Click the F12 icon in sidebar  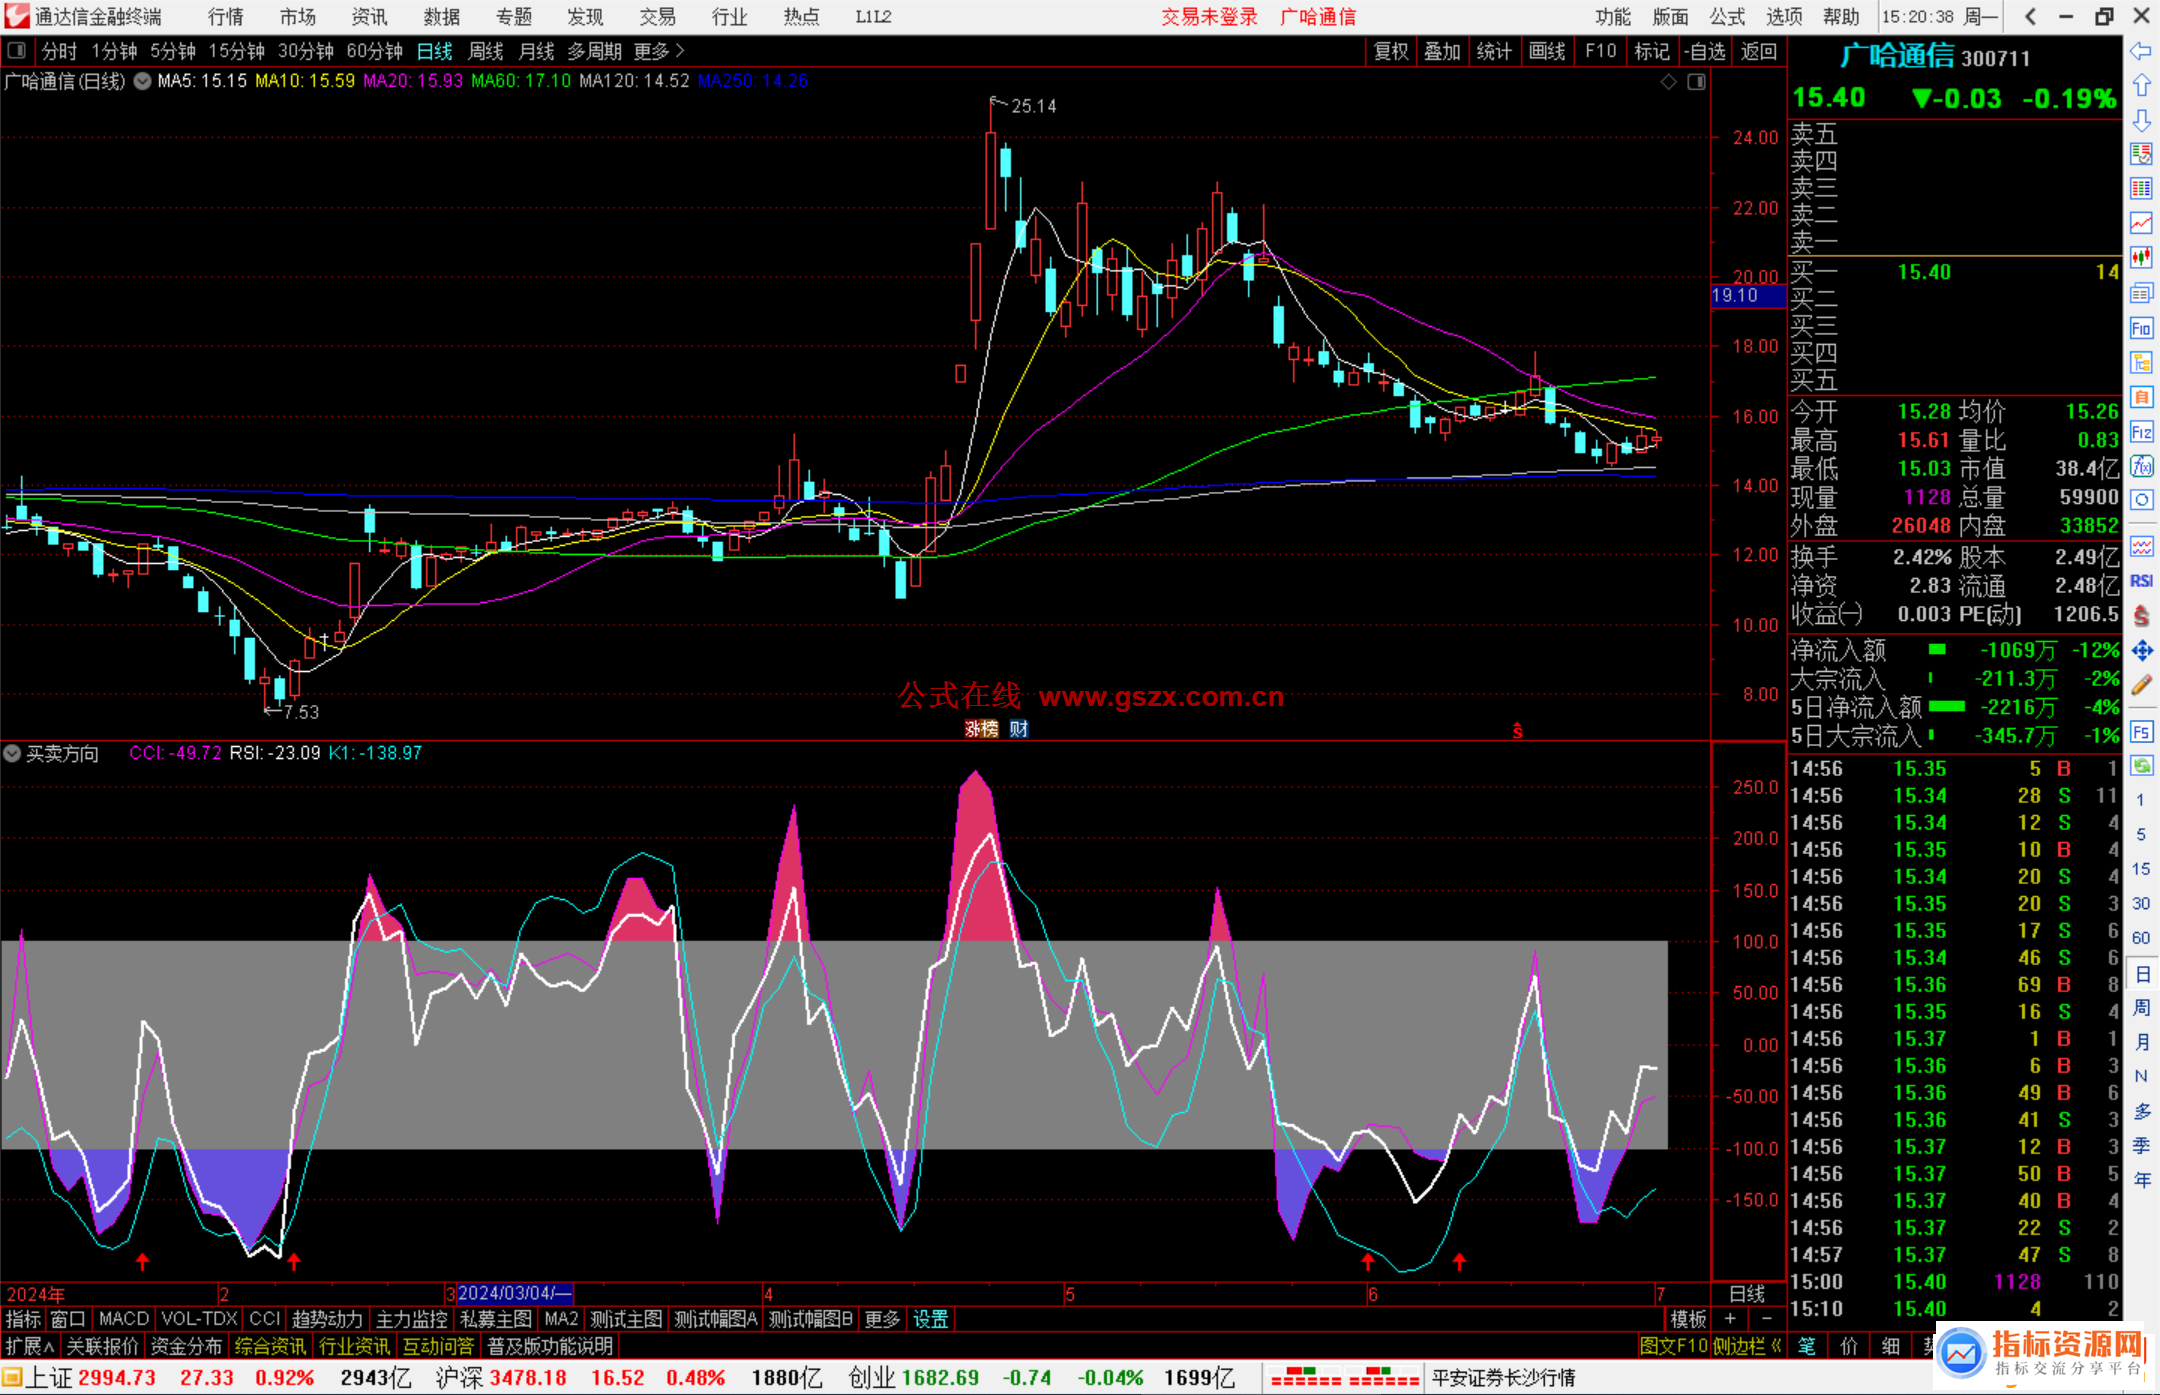[x=2141, y=432]
